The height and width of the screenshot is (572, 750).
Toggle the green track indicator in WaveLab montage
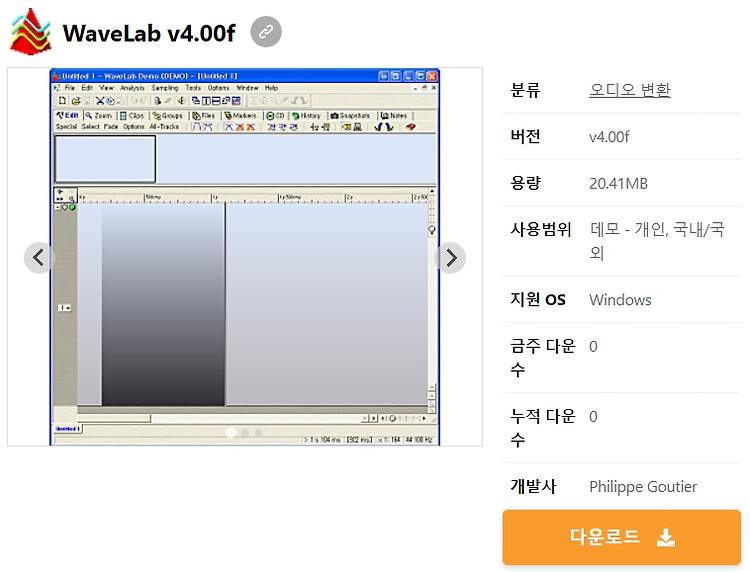tap(73, 207)
